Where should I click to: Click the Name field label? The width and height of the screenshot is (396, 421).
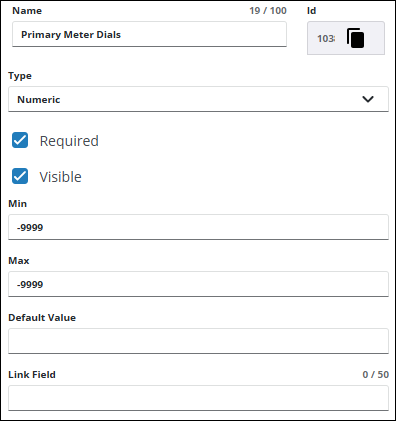(x=27, y=11)
